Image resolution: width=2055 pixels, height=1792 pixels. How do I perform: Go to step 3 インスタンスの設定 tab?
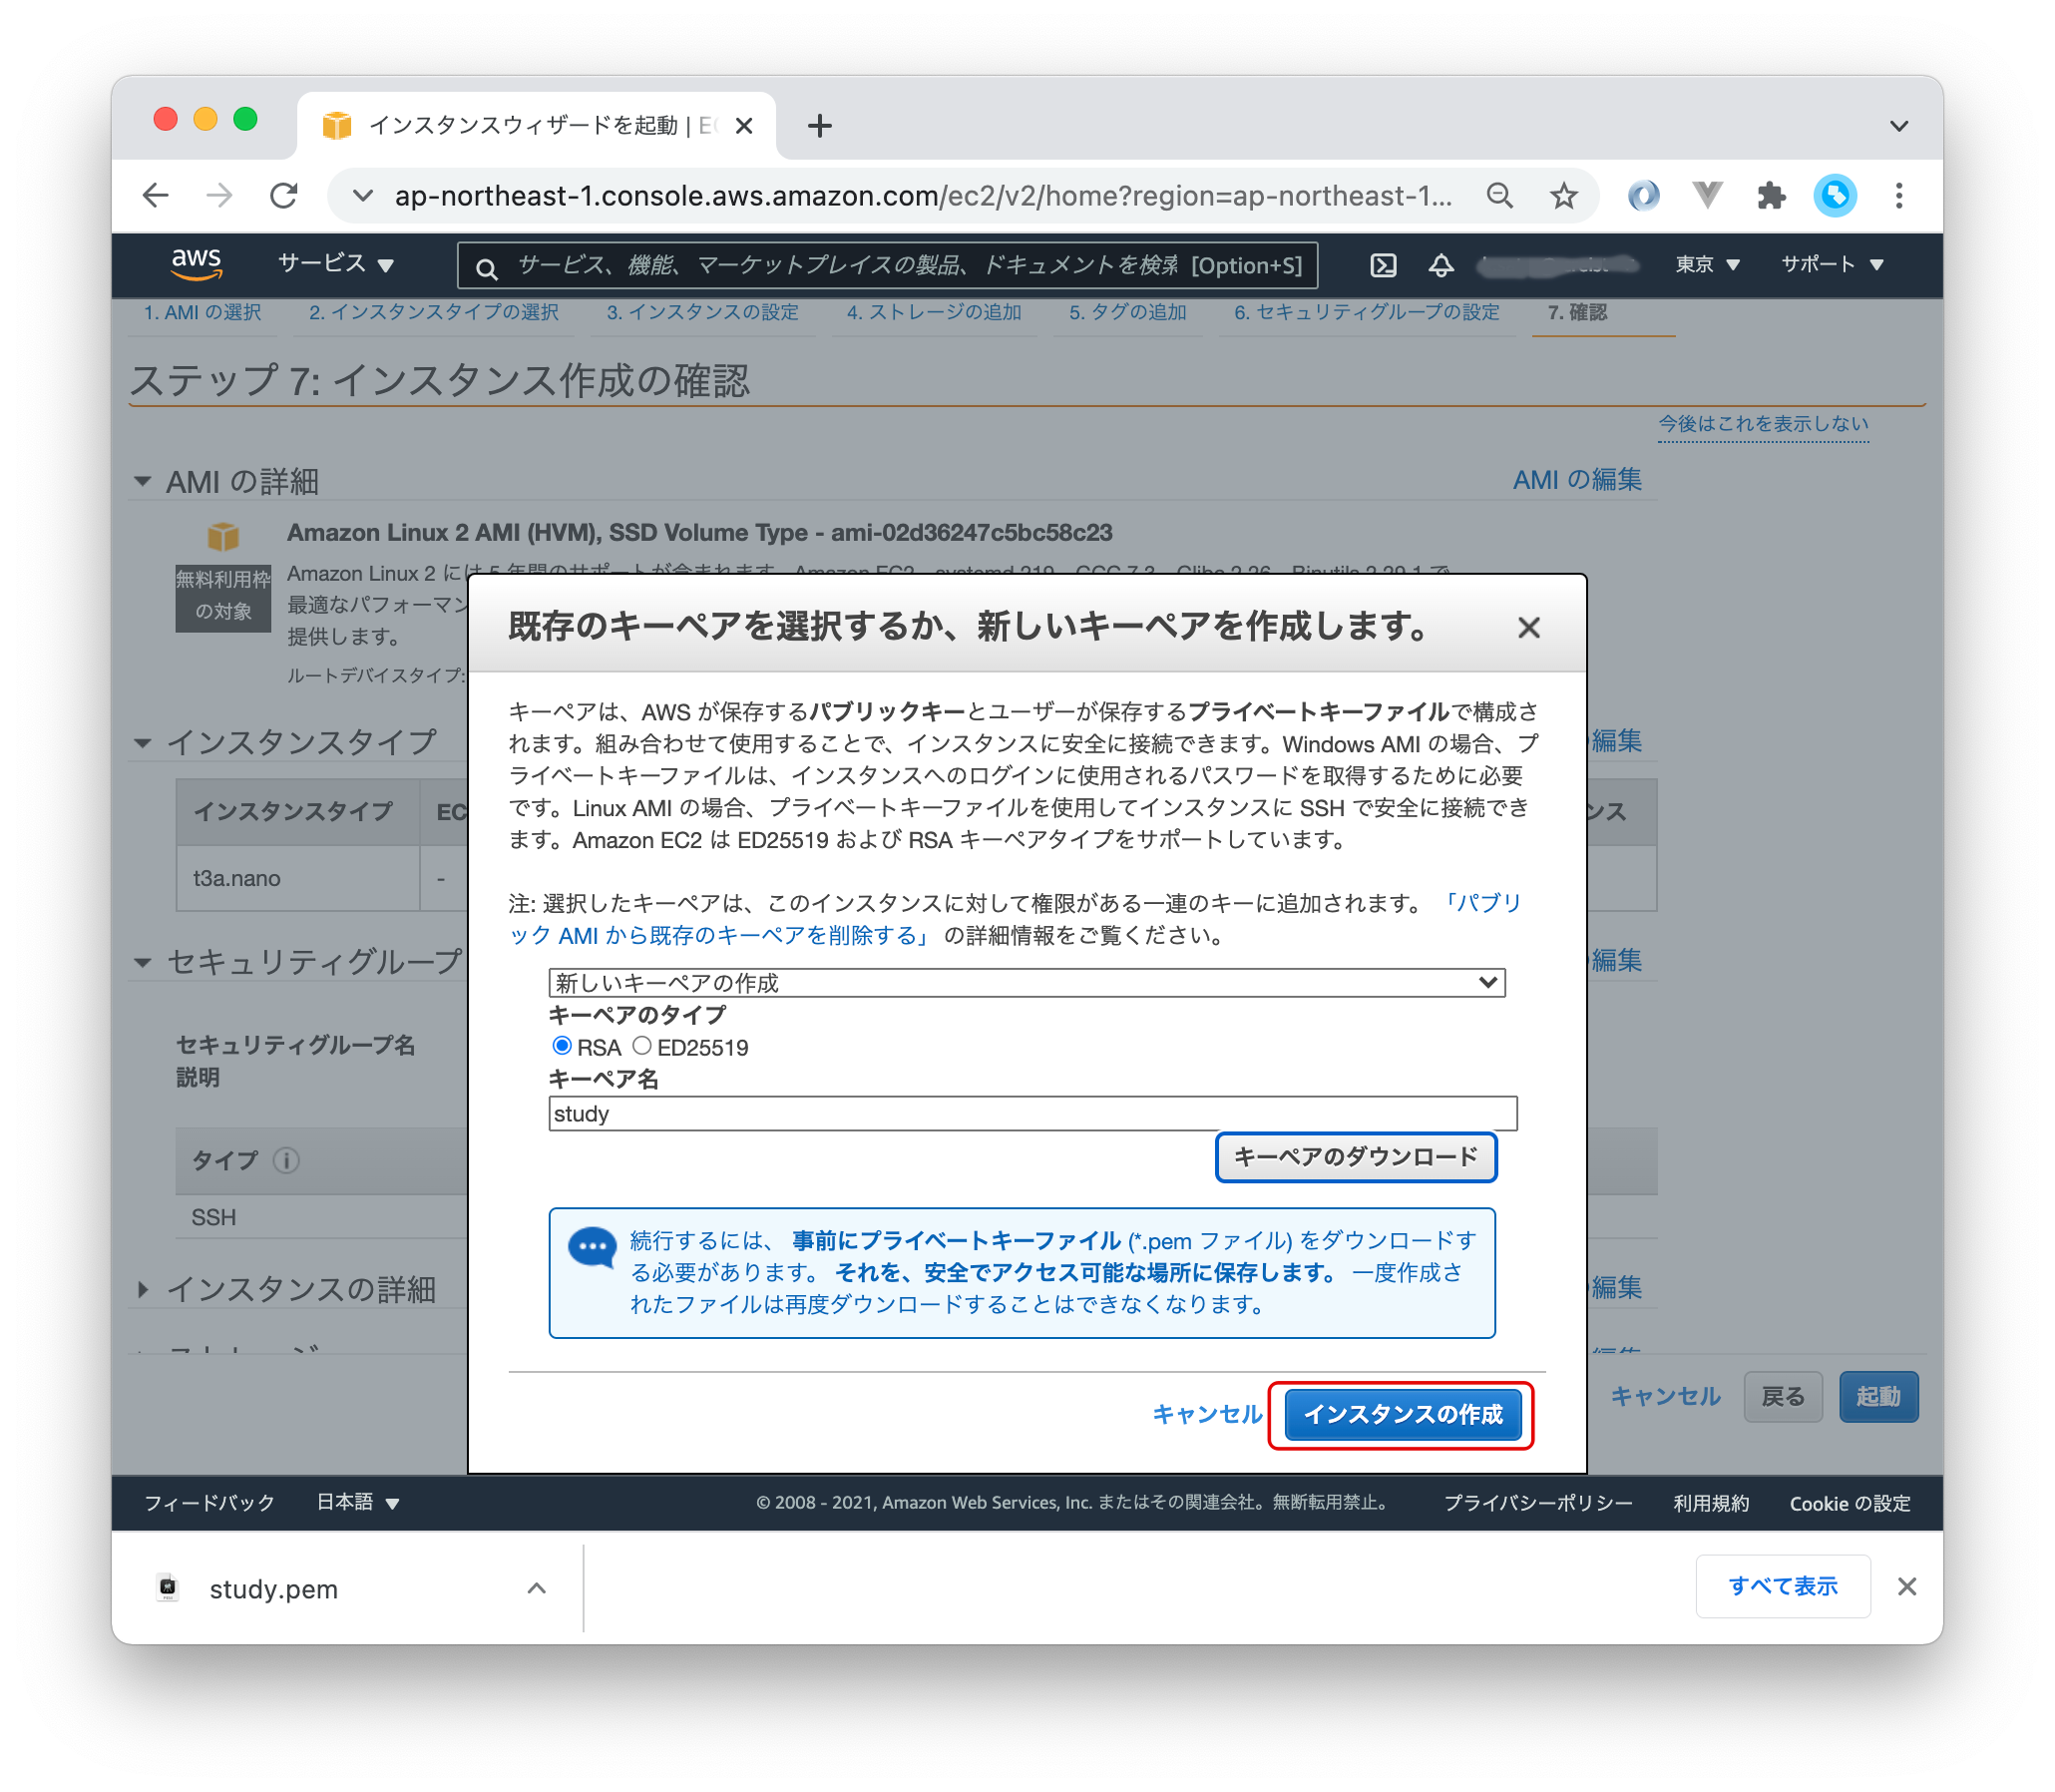point(702,313)
